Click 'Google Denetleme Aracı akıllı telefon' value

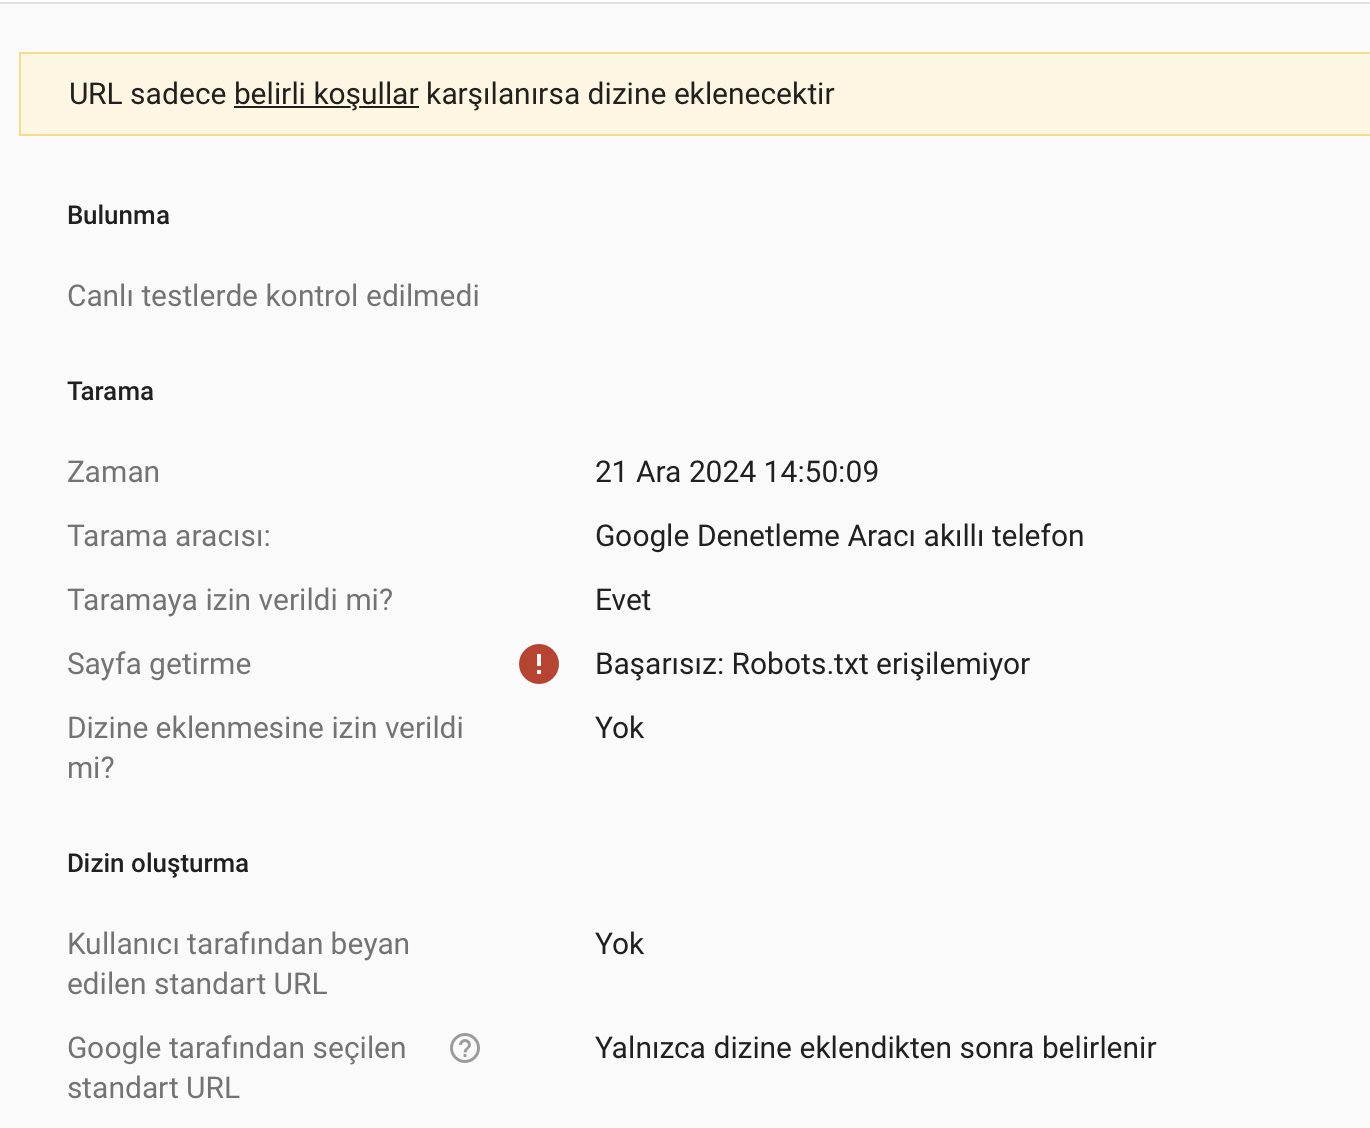click(840, 536)
